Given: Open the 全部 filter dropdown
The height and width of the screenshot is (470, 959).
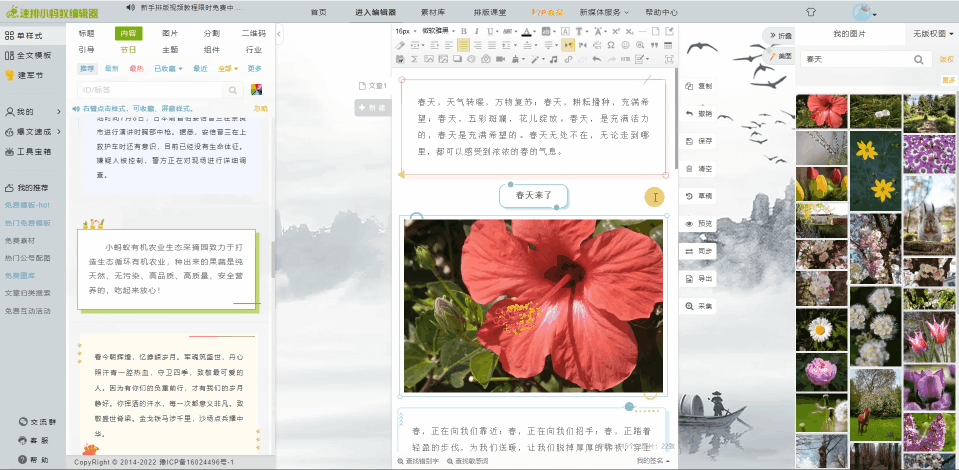Looking at the screenshot, I should click(228, 69).
